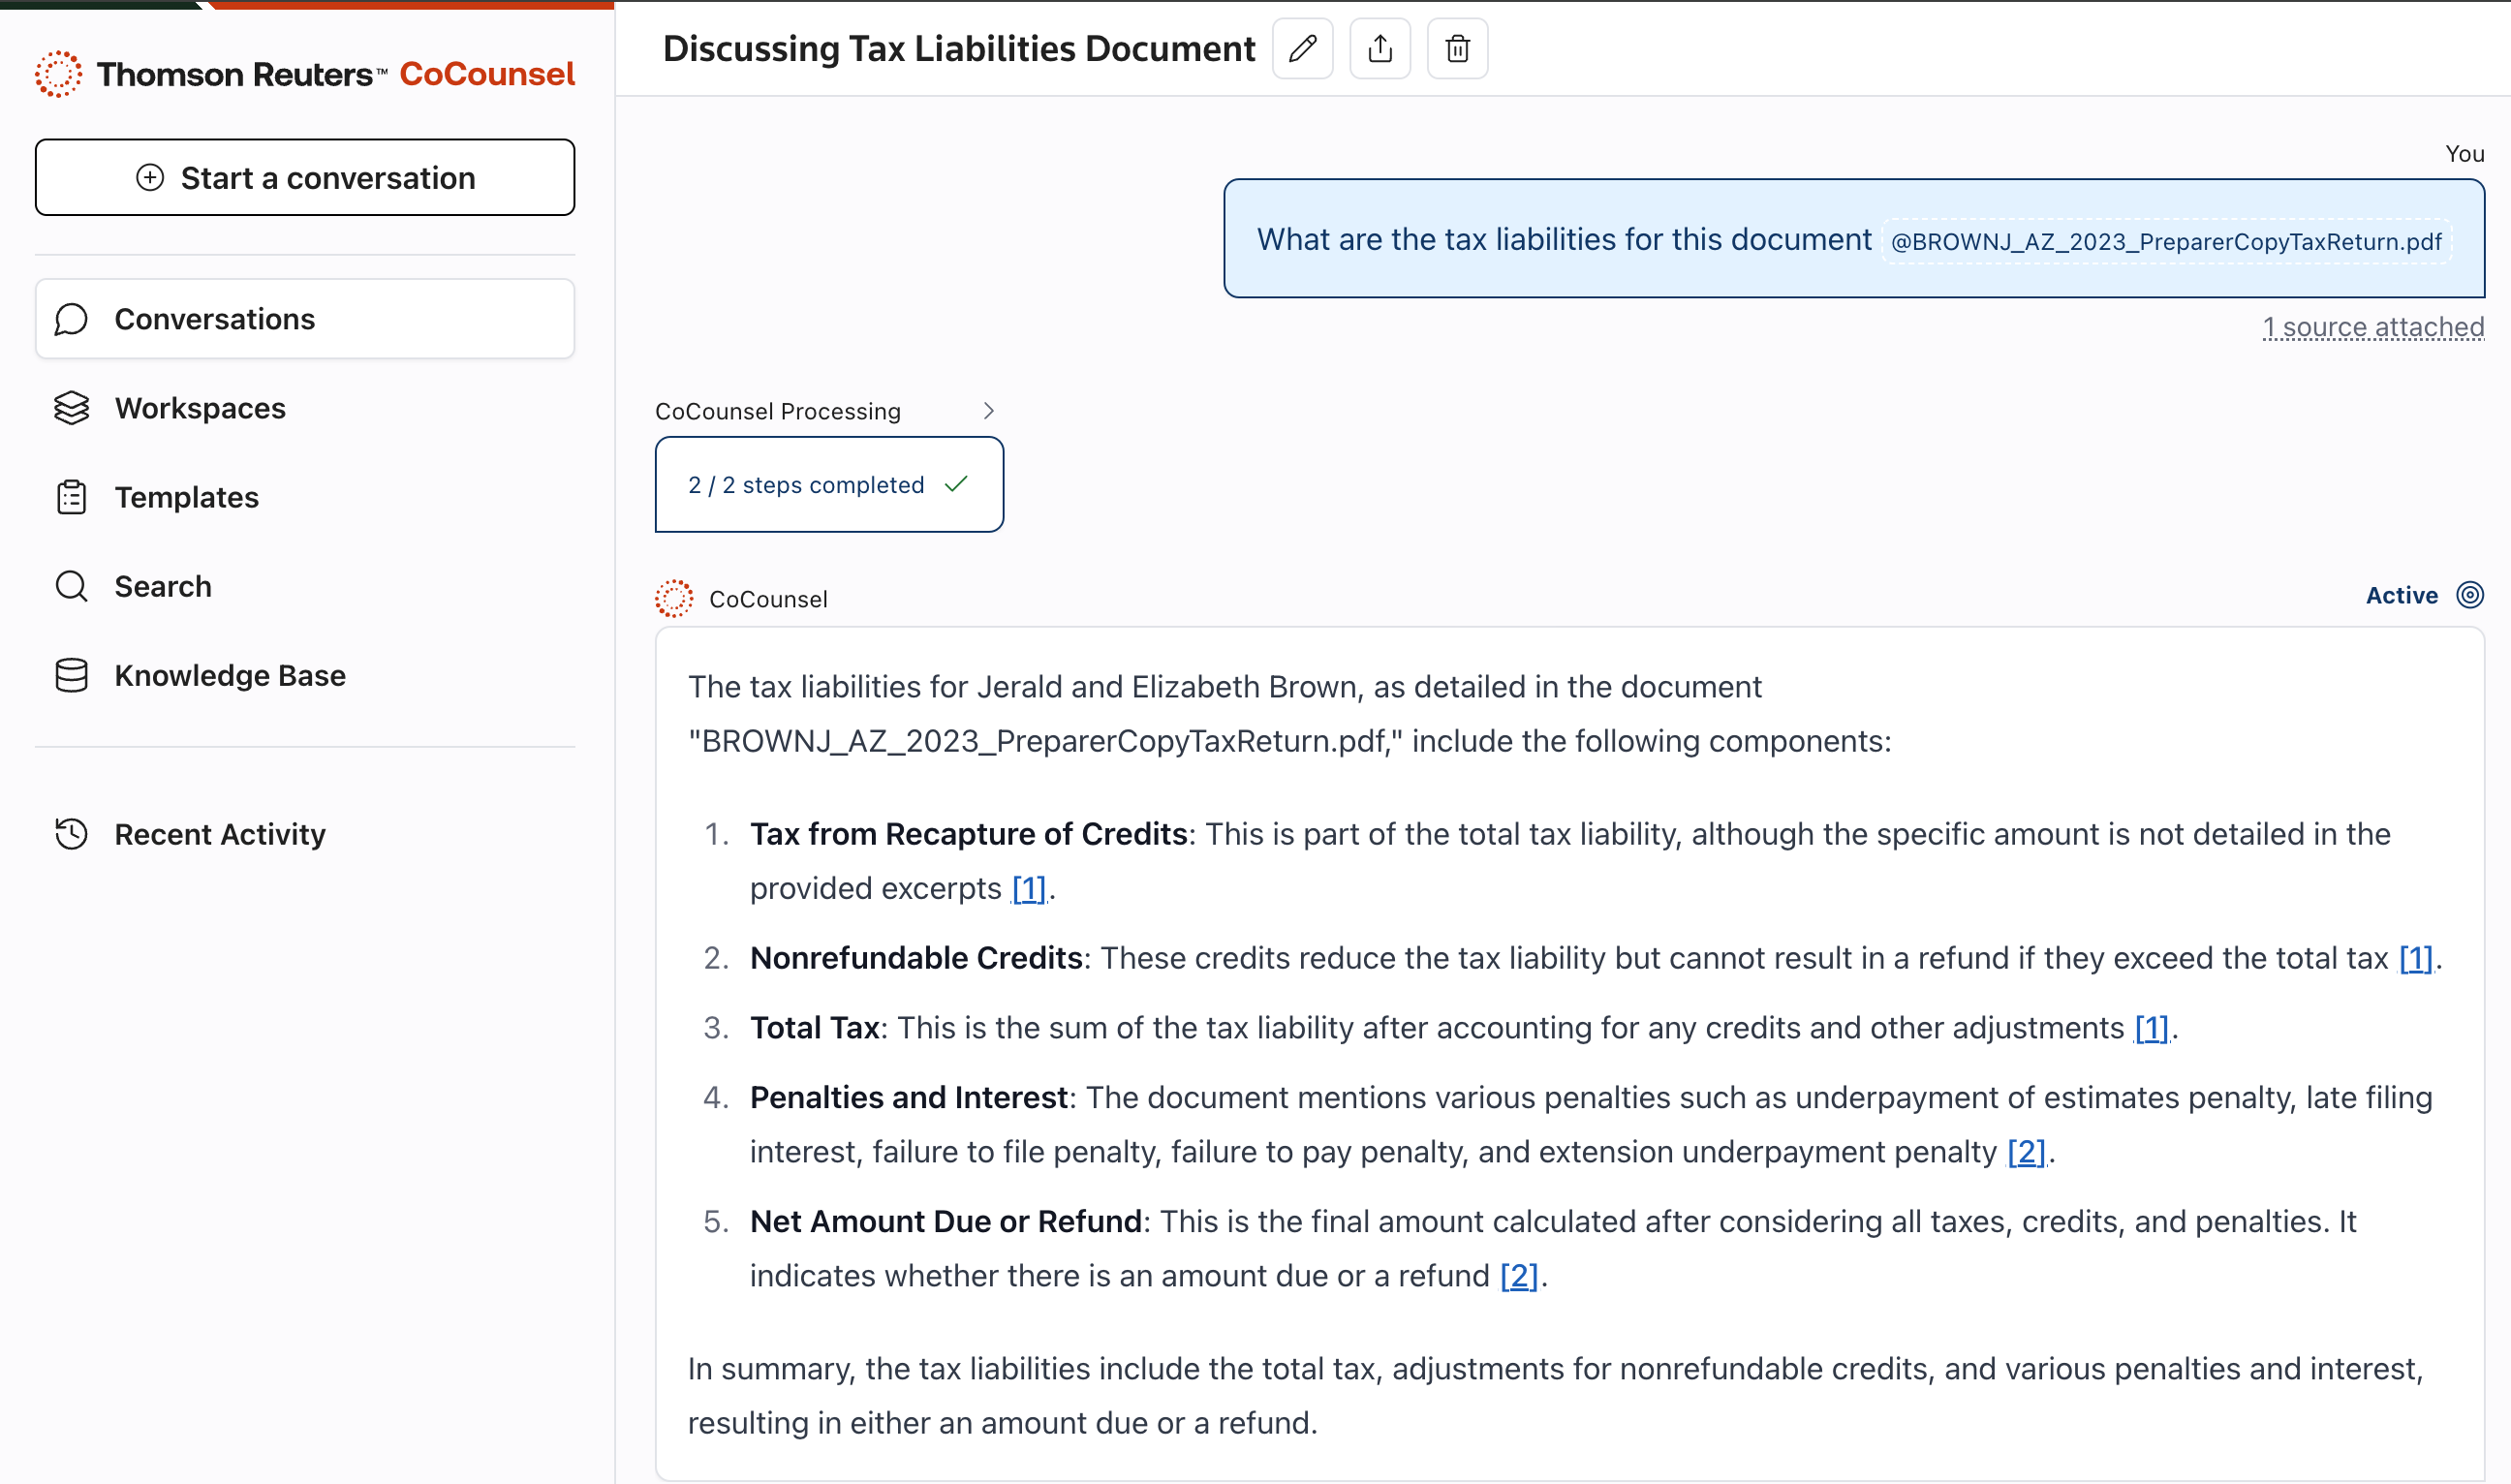This screenshot has height=1484, width=2511.
Task: Go to Workspaces section
Action: pos(200,408)
